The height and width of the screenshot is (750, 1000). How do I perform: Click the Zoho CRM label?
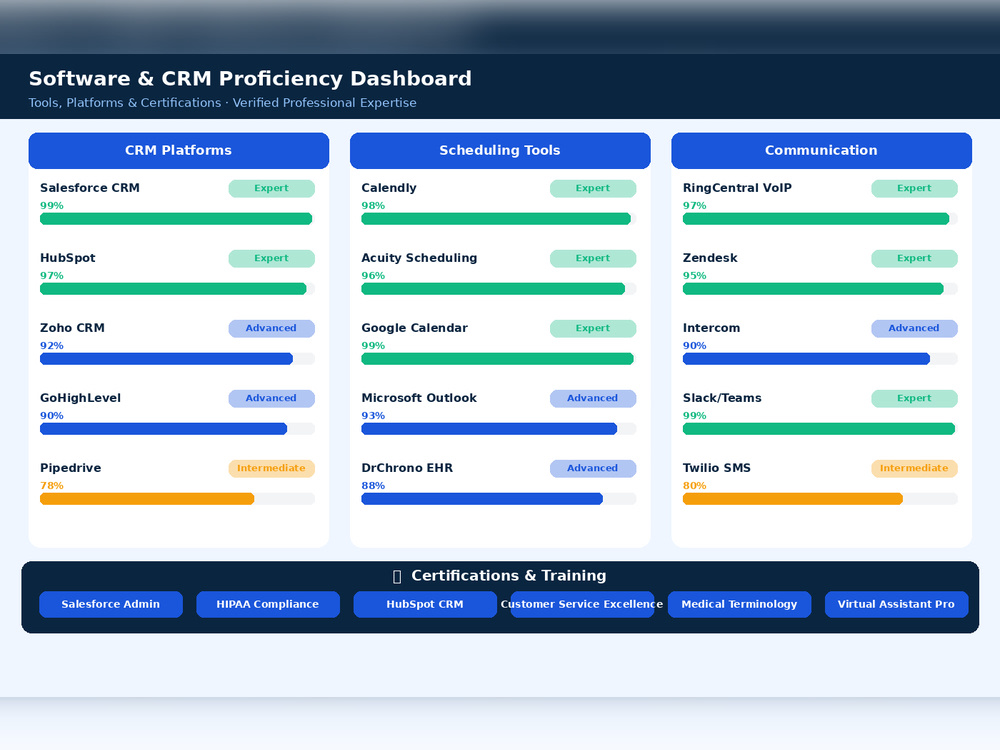[72, 328]
